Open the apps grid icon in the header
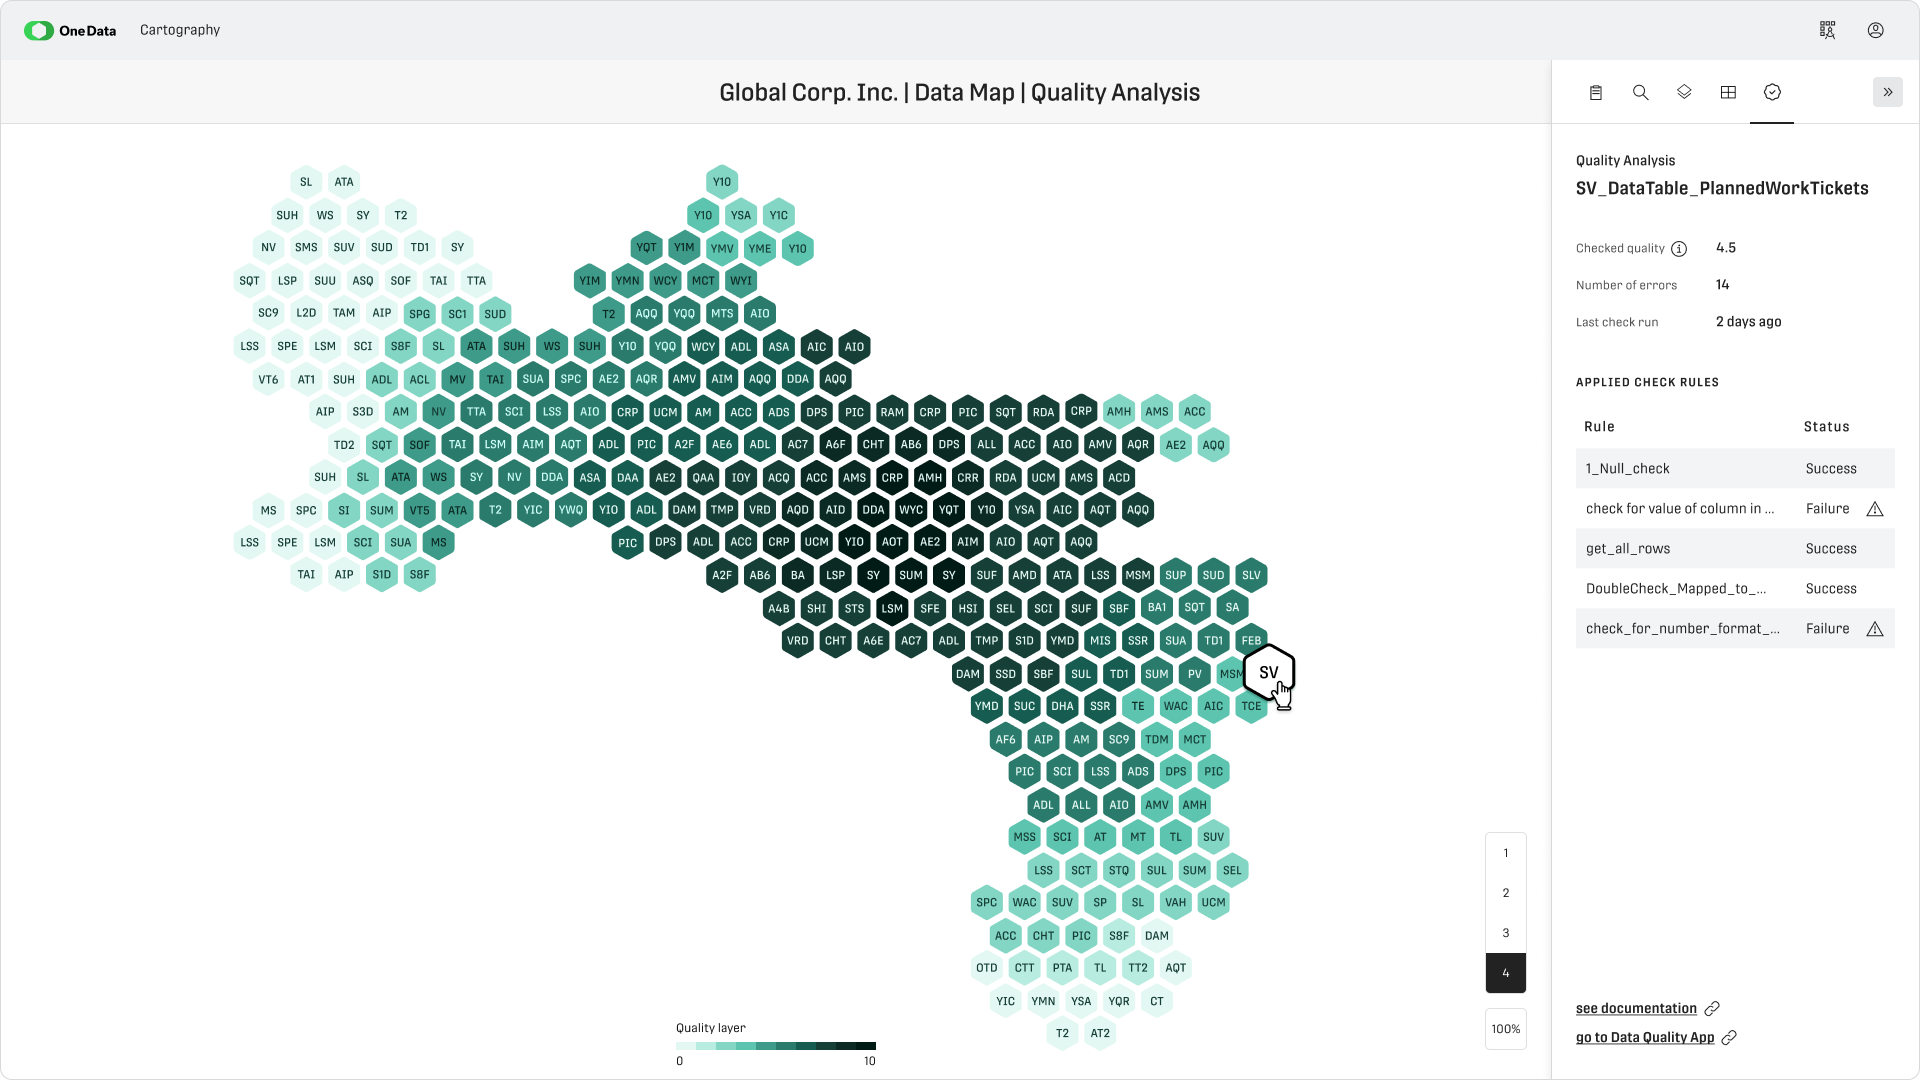This screenshot has height=1080, width=1920. click(1827, 30)
